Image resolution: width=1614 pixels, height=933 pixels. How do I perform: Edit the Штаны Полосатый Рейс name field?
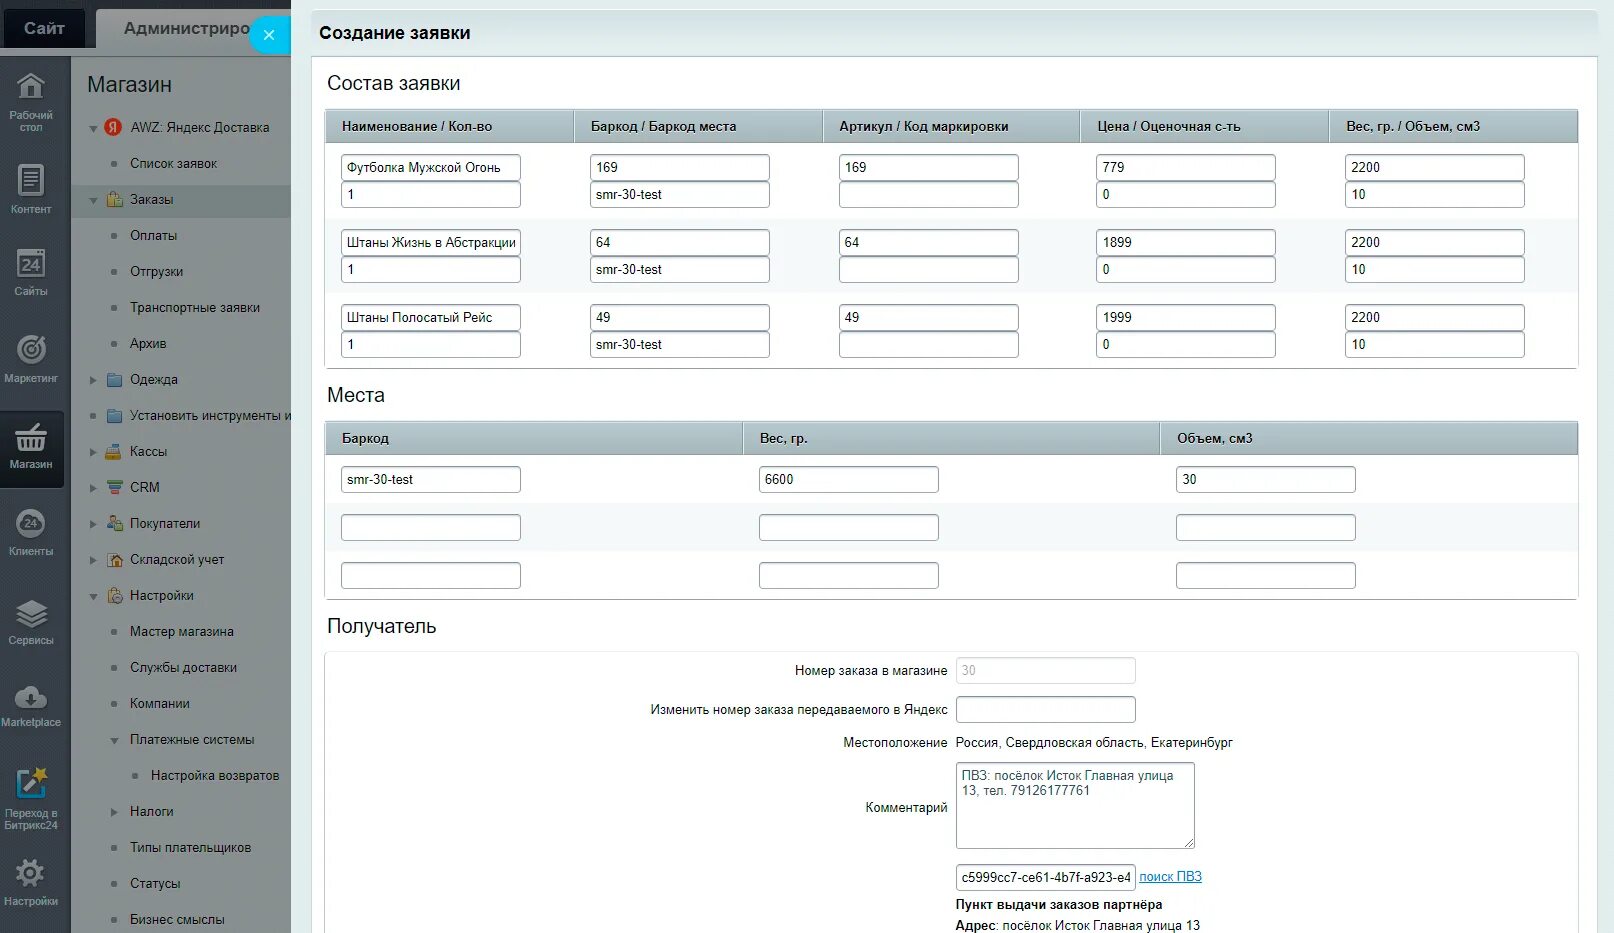coord(431,317)
